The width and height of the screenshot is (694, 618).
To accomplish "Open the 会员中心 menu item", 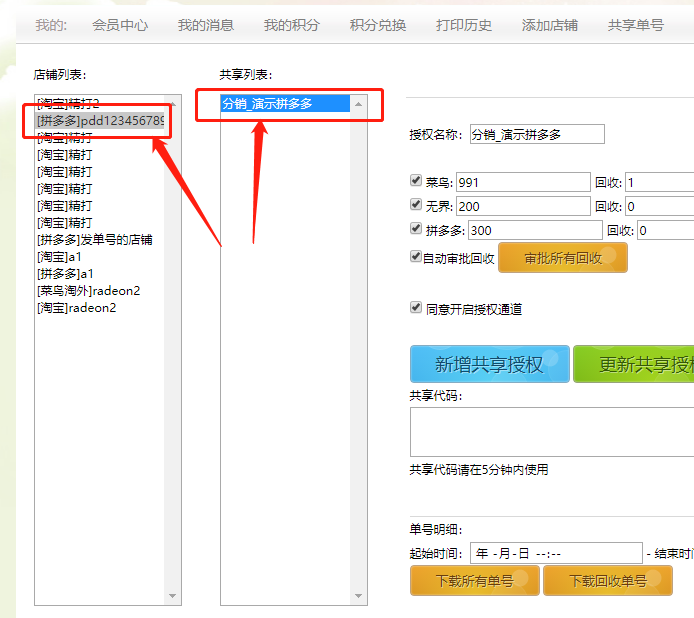I will tap(119, 25).
